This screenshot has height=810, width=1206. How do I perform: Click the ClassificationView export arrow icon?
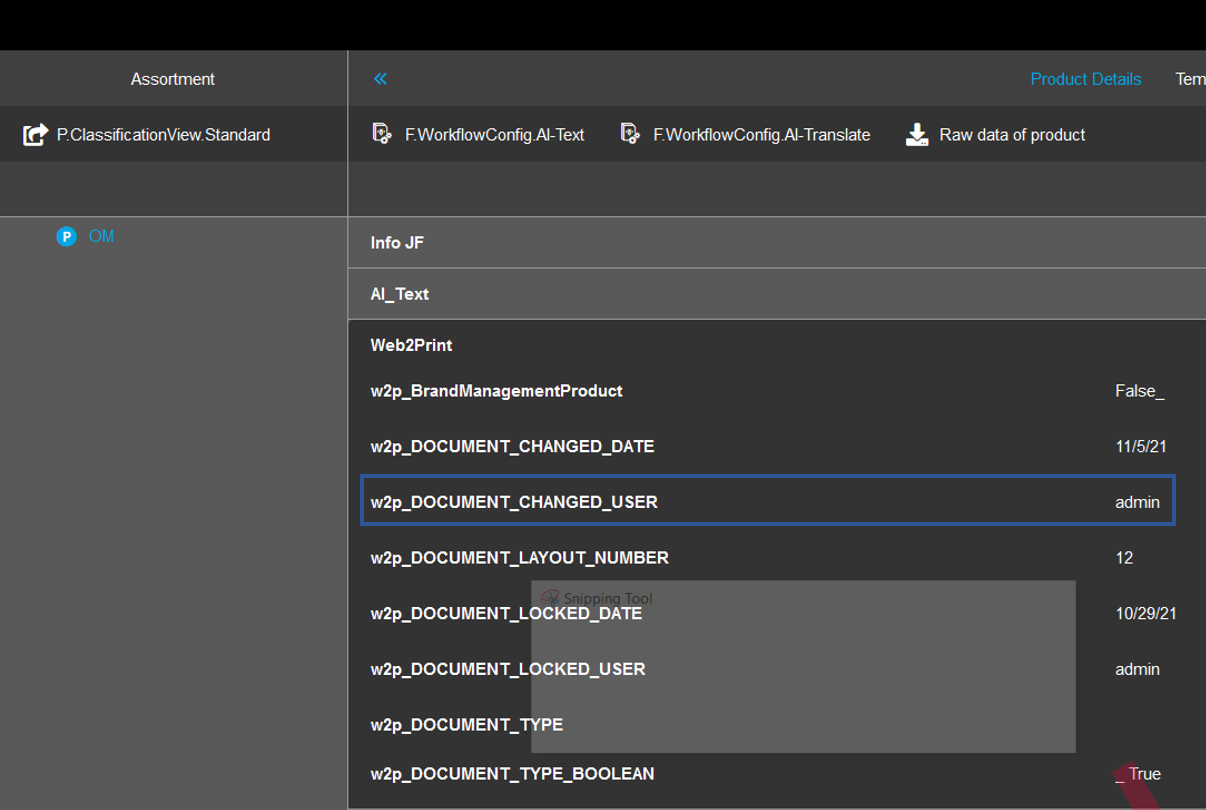point(35,134)
